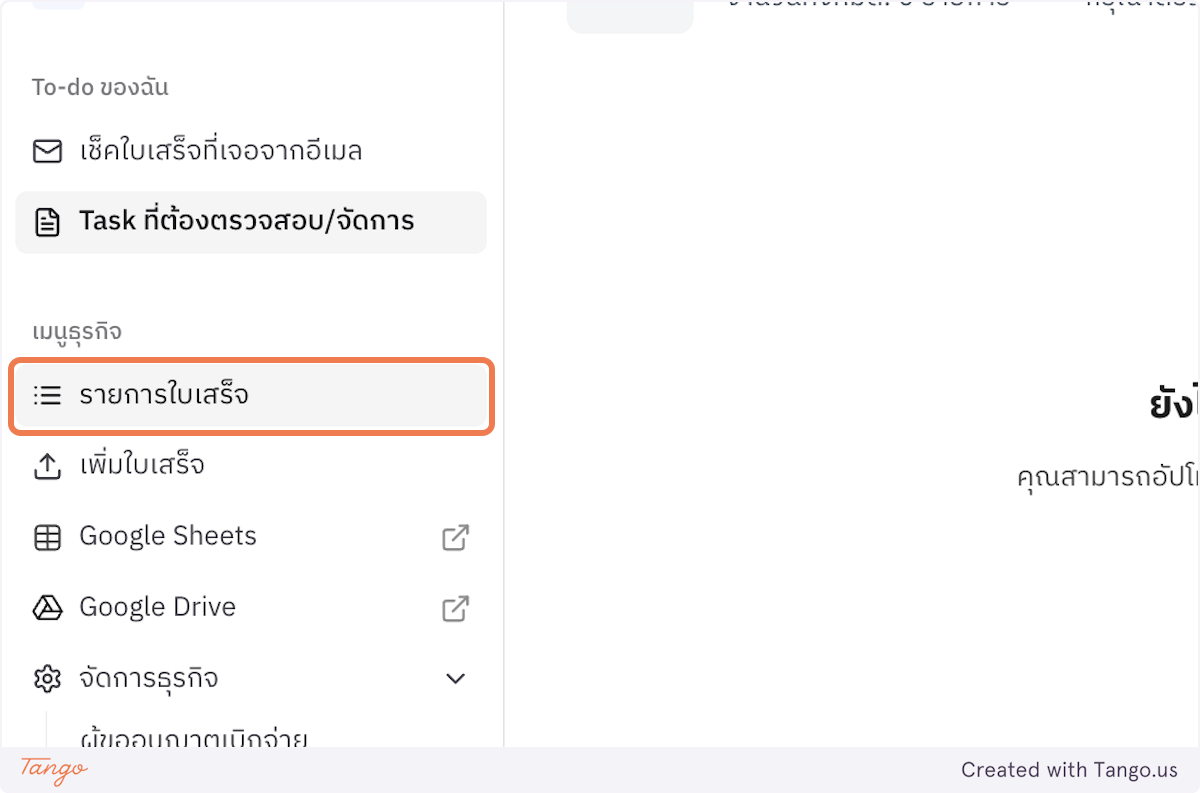Click the Google Sheets table icon

(46, 536)
